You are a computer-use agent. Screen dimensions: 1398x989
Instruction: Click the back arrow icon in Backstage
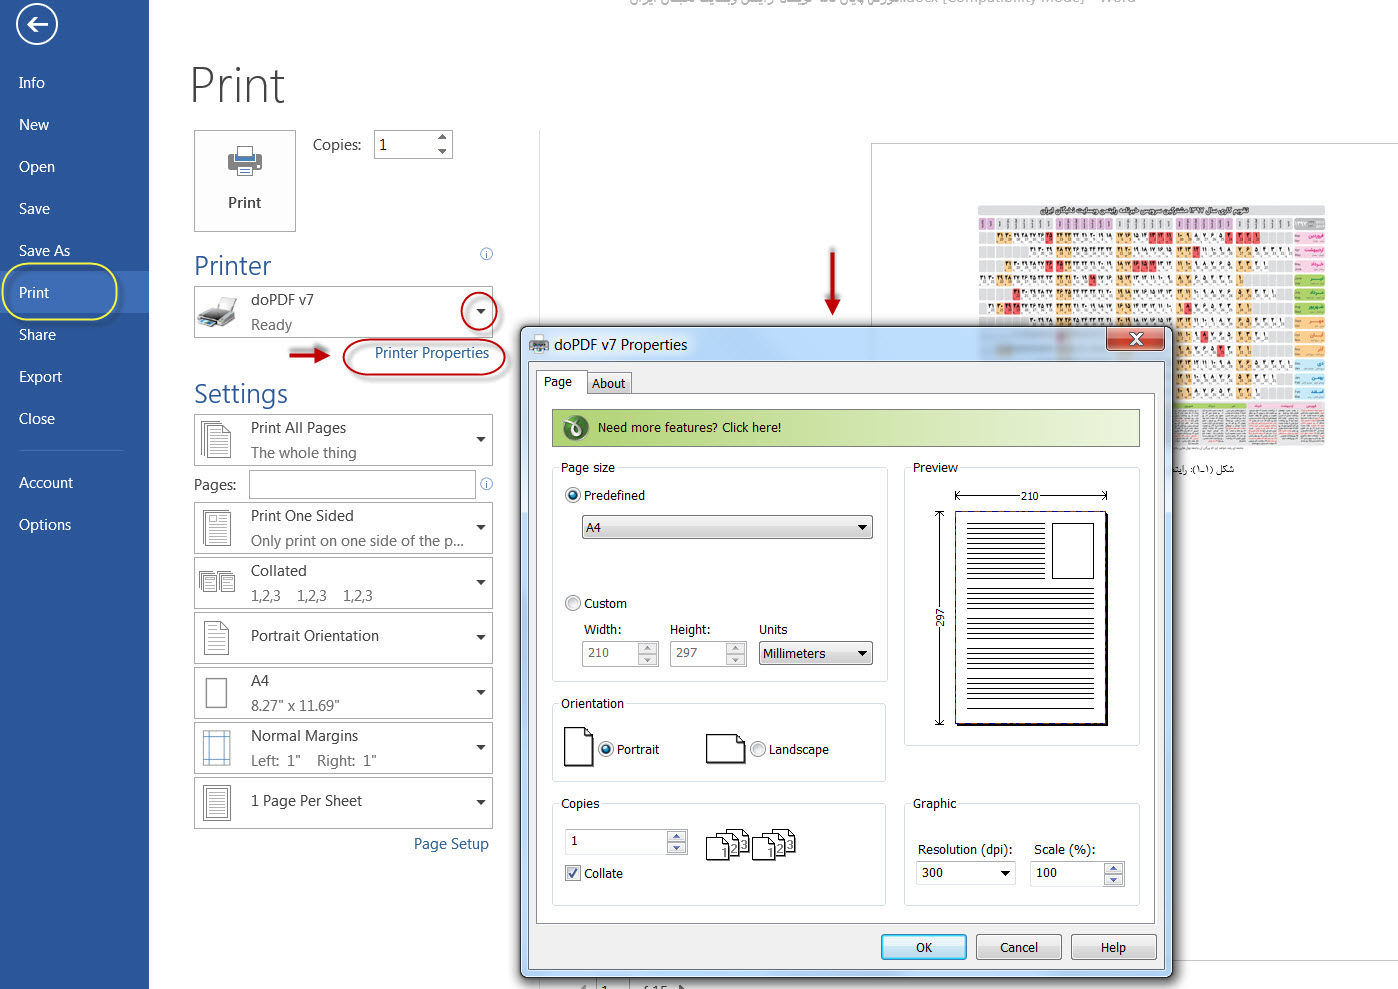(37, 25)
